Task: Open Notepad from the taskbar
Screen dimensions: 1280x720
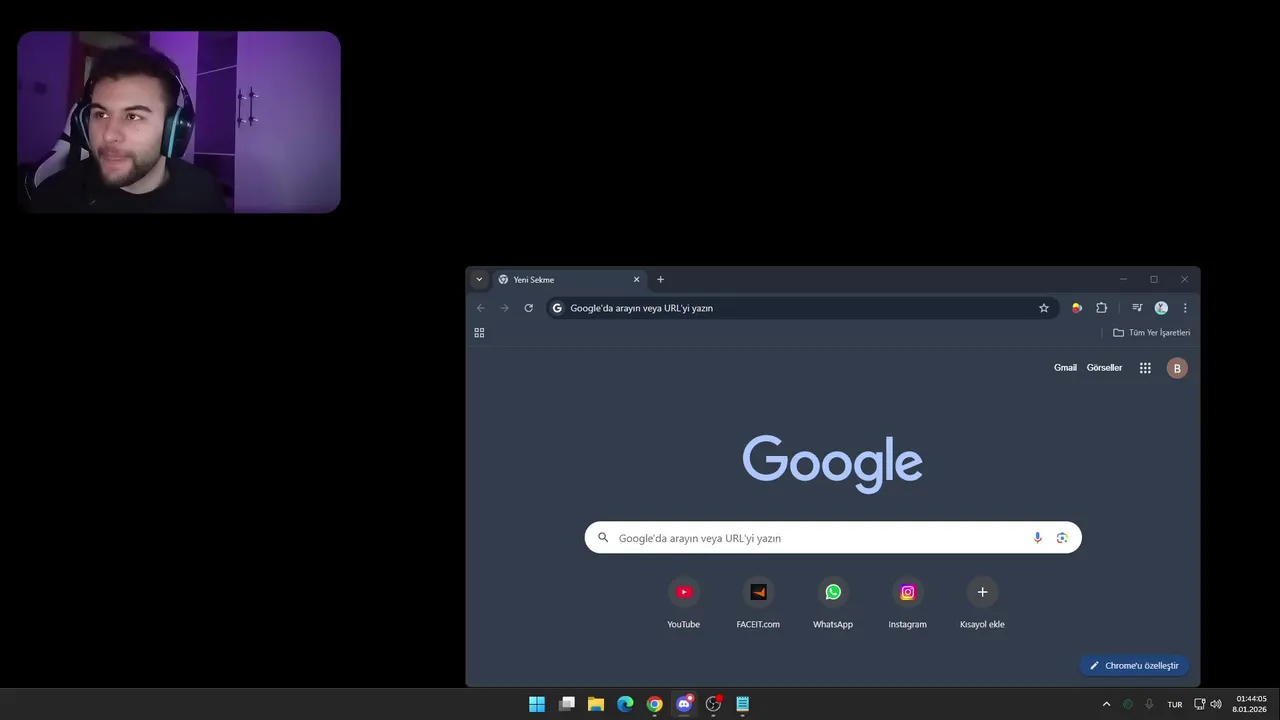Action: click(742, 704)
